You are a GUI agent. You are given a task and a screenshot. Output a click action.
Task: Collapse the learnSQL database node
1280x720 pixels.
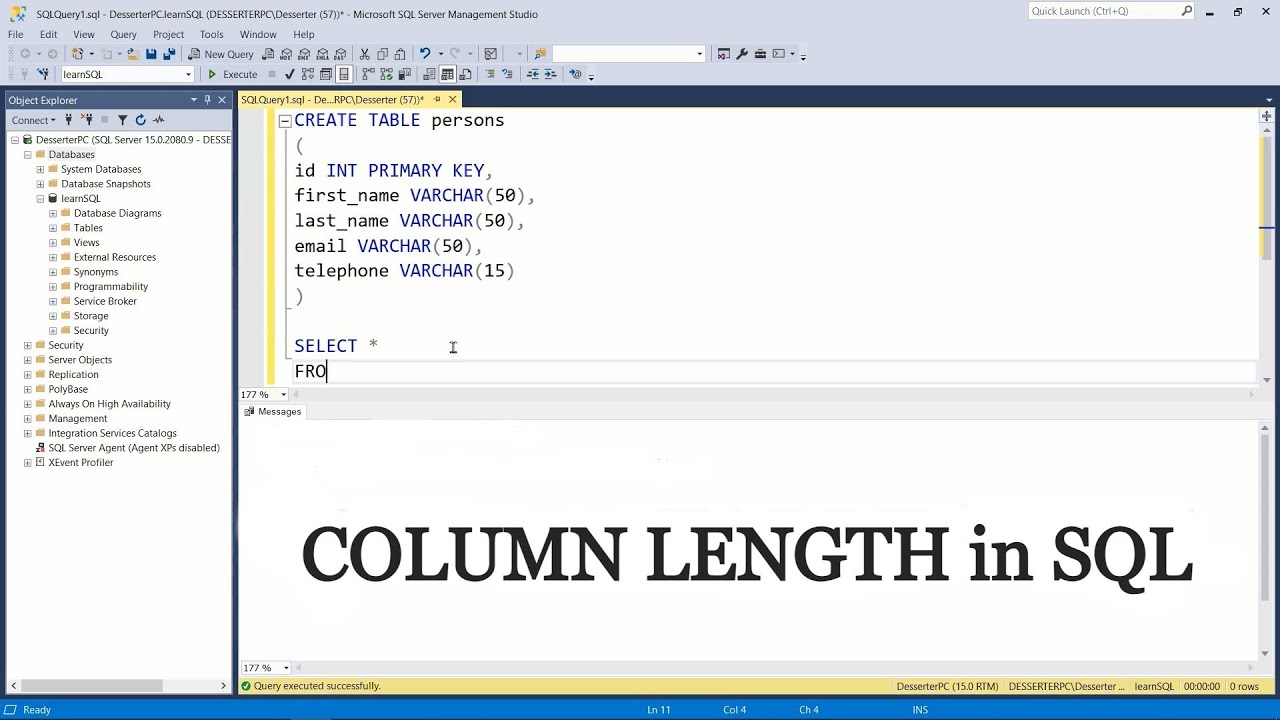[40, 198]
